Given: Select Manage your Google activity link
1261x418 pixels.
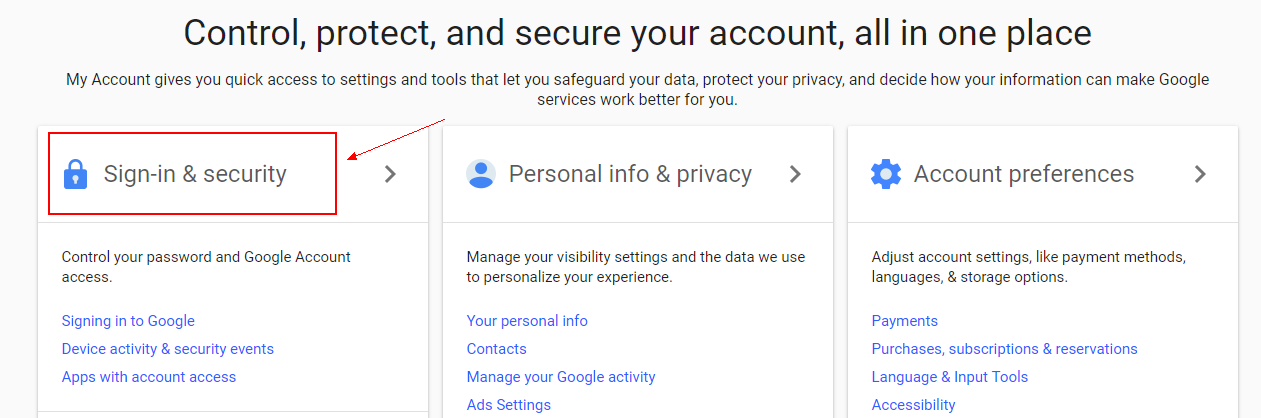Looking at the screenshot, I should tap(561, 377).
